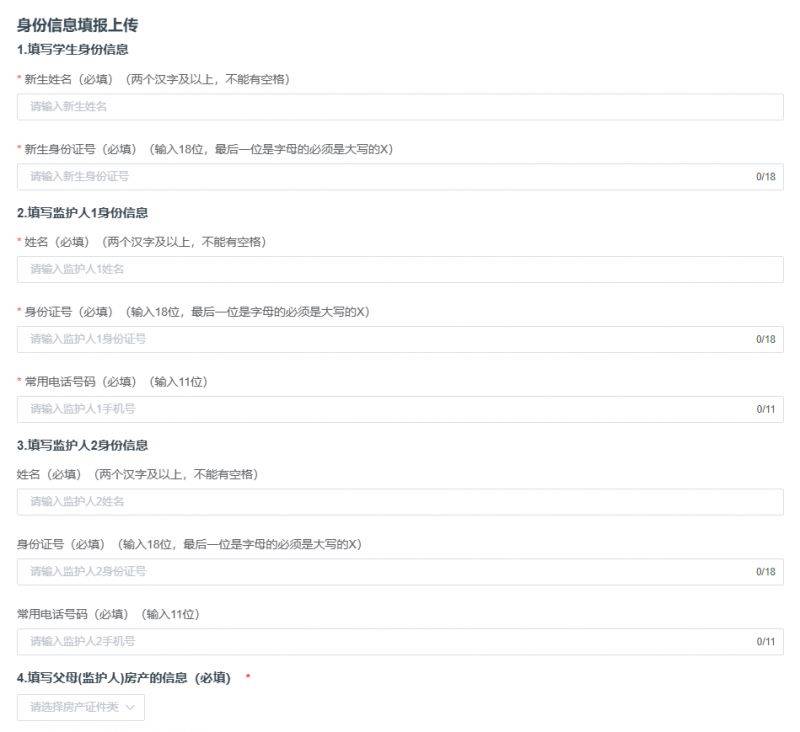Select the 监护人1身份证号 ID input field
This screenshot has width=800, height=732.
pos(380,339)
